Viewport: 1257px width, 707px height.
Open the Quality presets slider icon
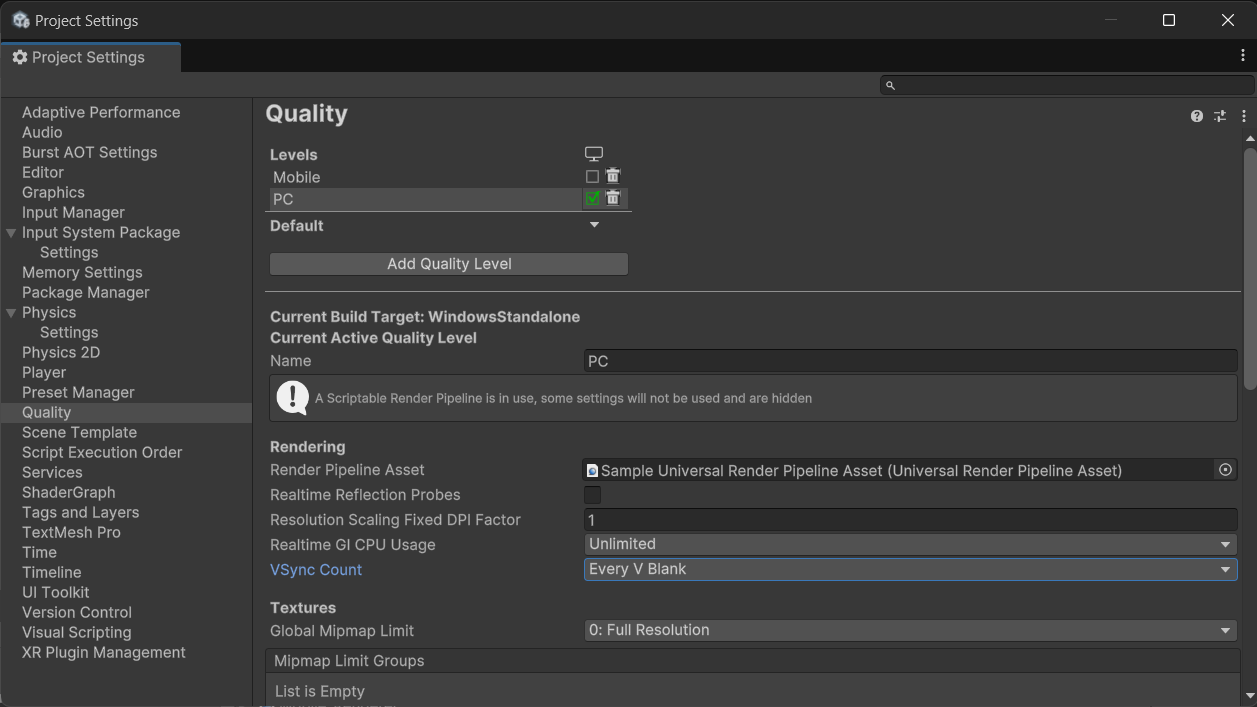pyautogui.click(x=1220, y=116)
